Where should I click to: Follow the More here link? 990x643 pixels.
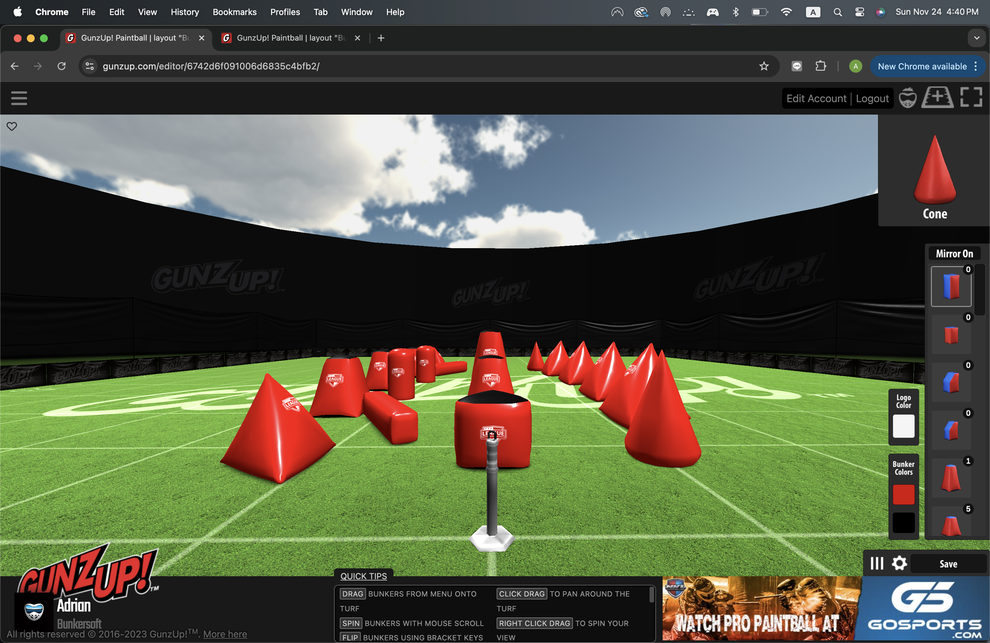click(225, 634)
